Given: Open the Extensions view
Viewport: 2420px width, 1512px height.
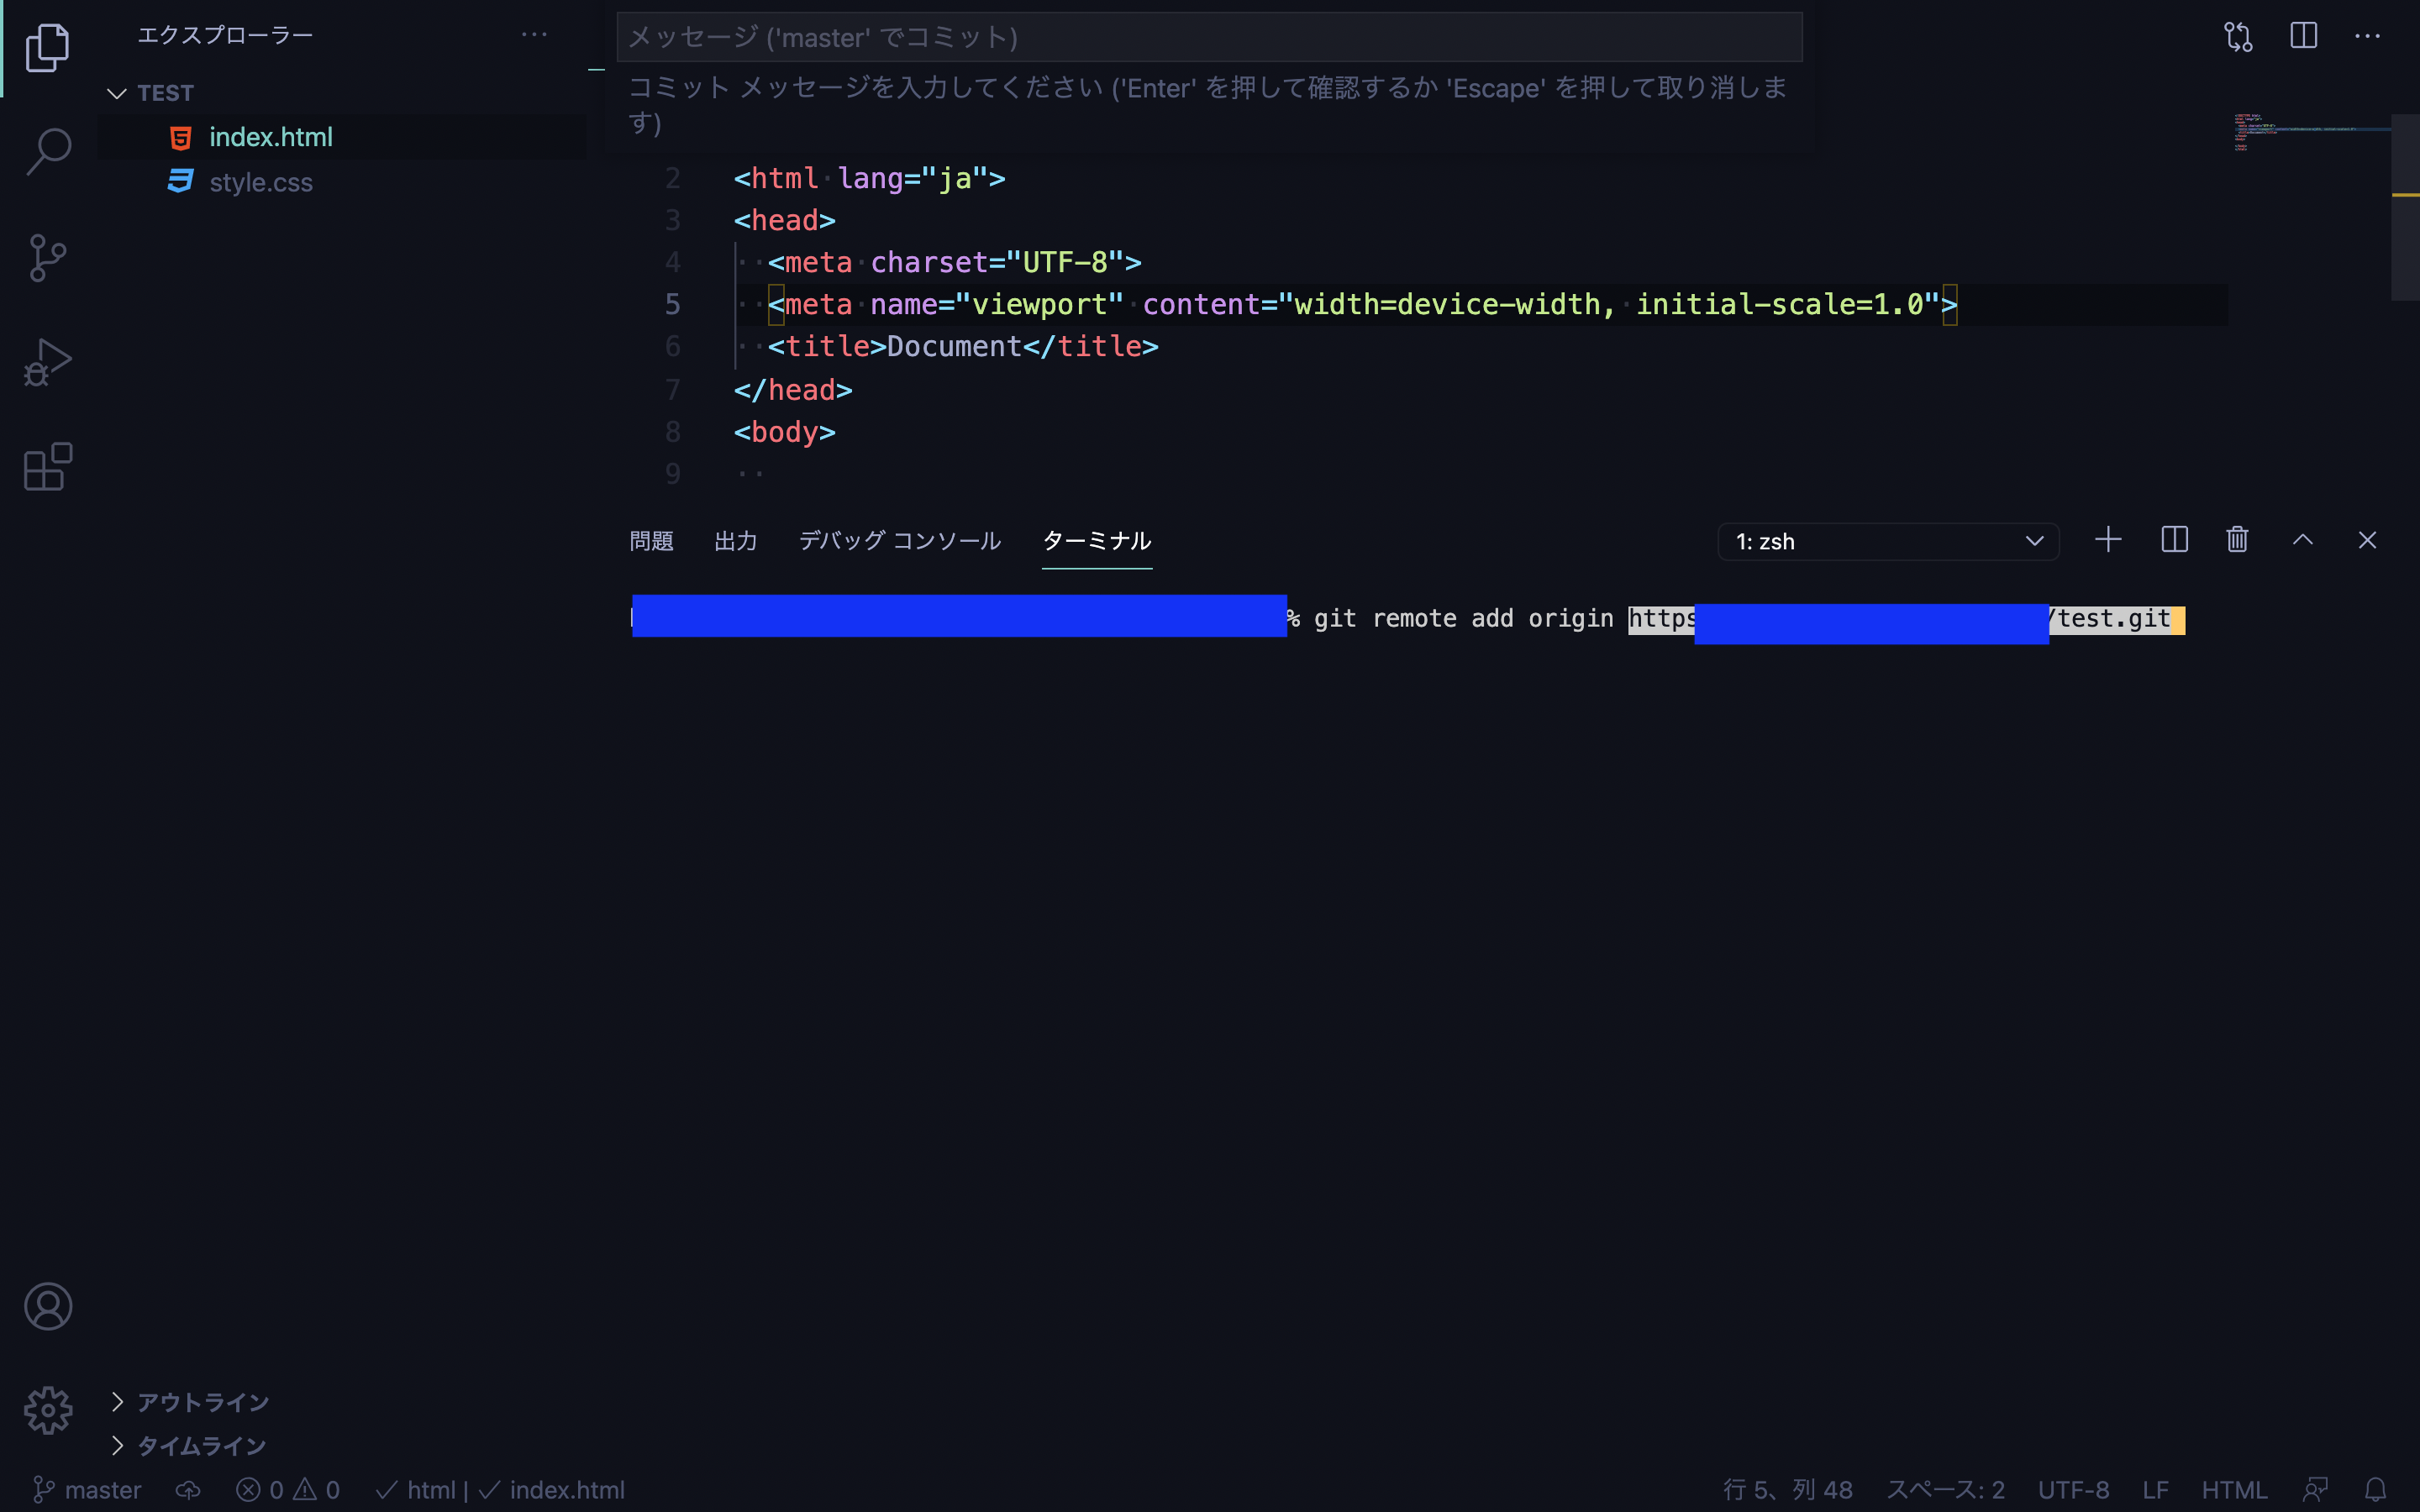Looking at the screenshot, I should (x=48, y=466).
